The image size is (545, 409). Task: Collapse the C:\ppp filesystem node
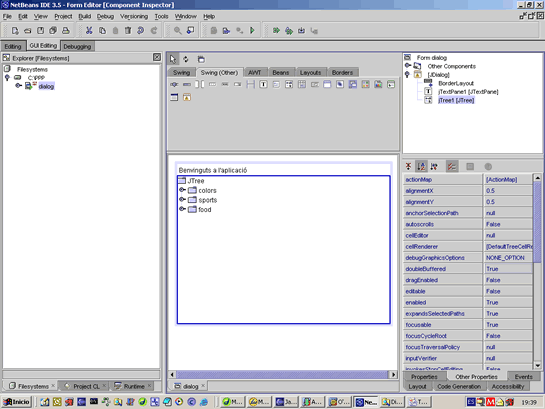click(x=7, y=77)
